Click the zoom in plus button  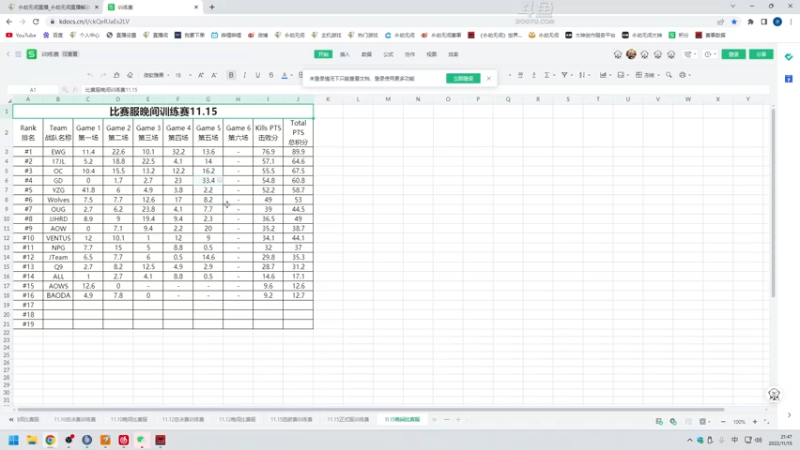pyautogui.click(x=755, y=421)
